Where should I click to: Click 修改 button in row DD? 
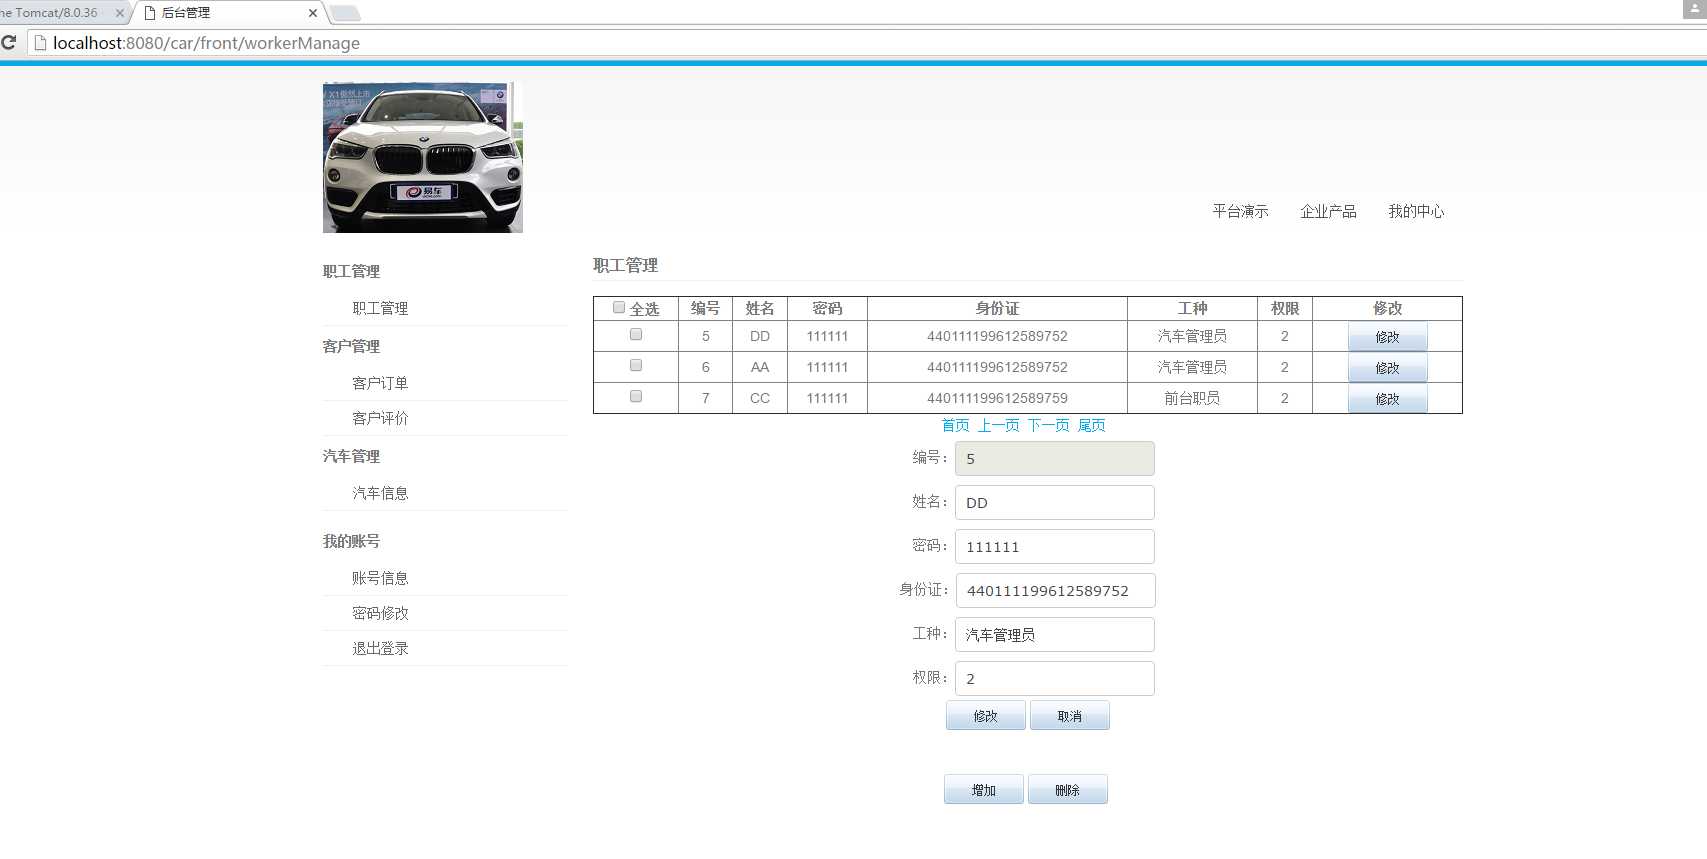tap(1387, 337)
